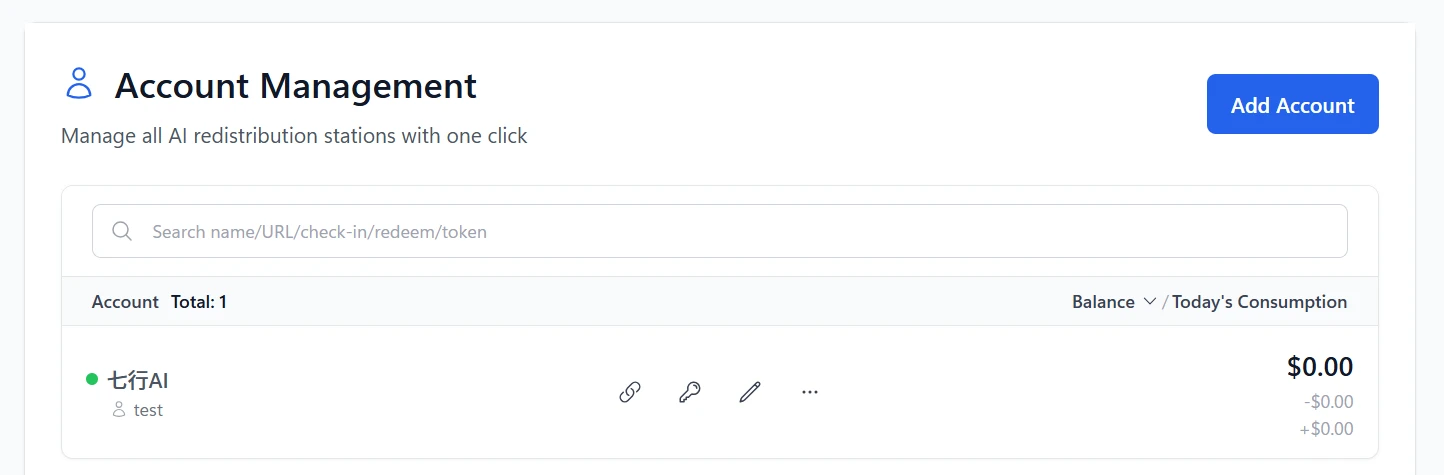Click the Add Account button

[1292, 104]
